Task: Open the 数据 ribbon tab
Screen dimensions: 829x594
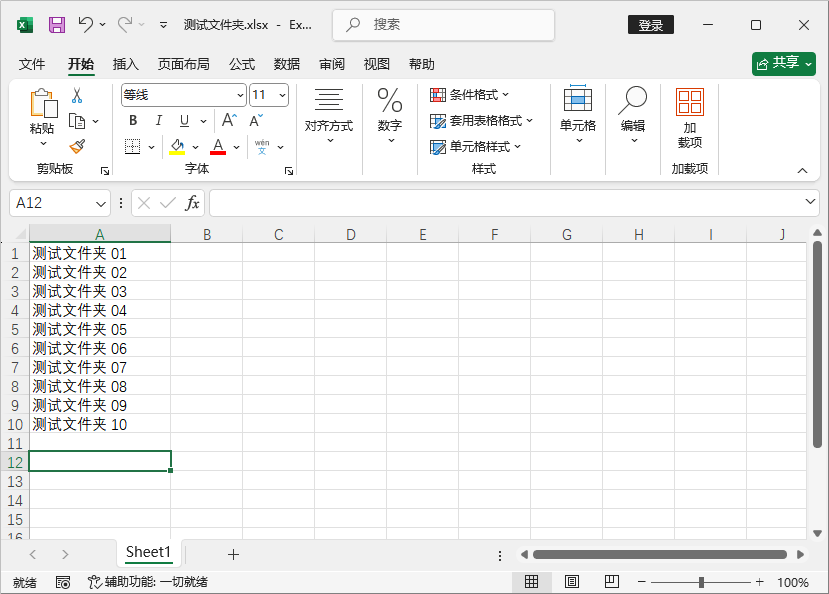Action: pos(286,64)
